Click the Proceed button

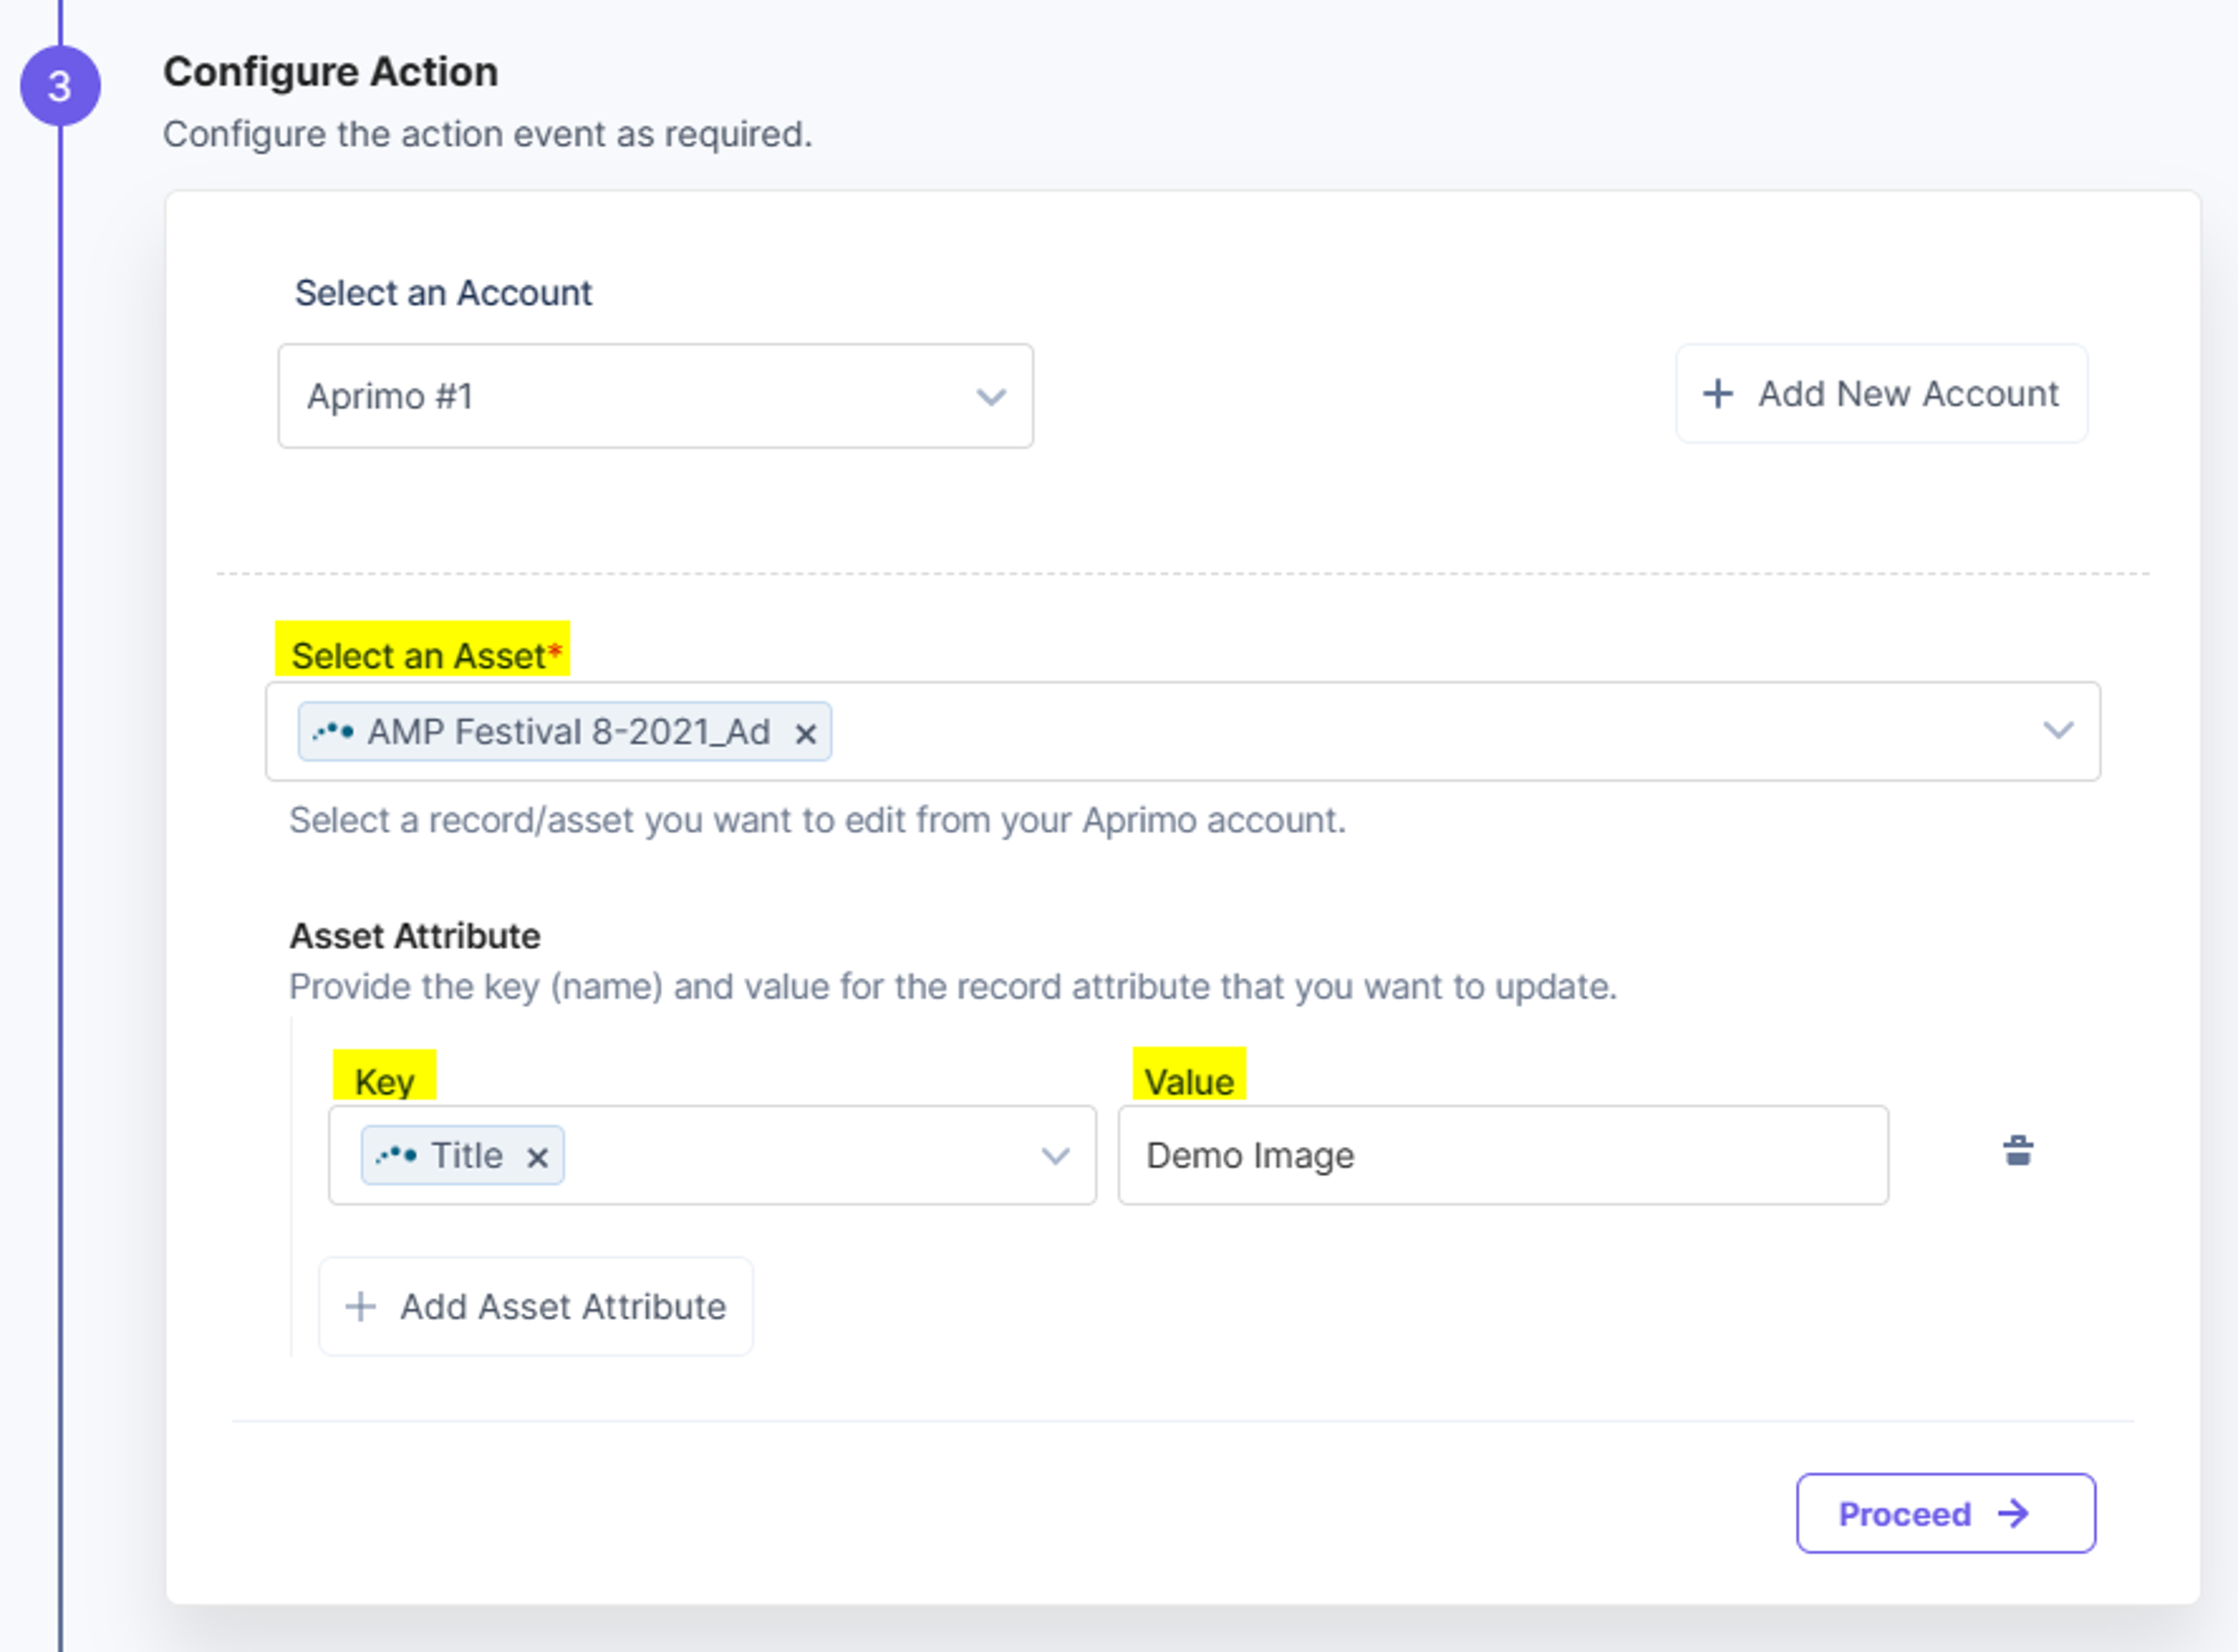click(x=1945, y=1513)
